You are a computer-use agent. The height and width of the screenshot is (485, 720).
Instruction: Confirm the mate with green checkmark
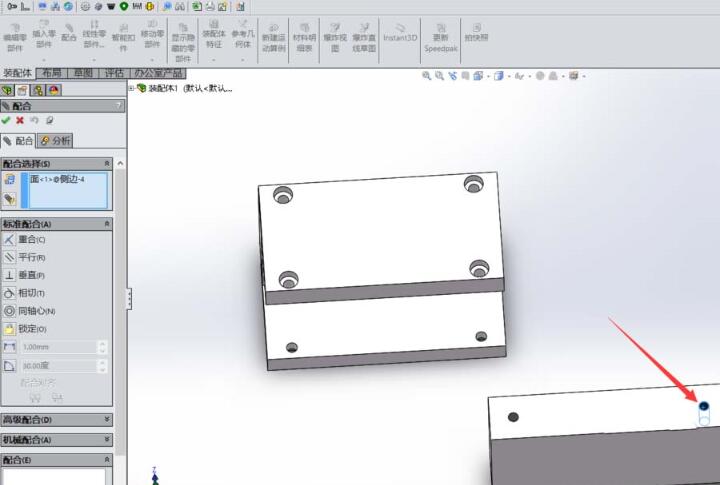tap(6, 120)
